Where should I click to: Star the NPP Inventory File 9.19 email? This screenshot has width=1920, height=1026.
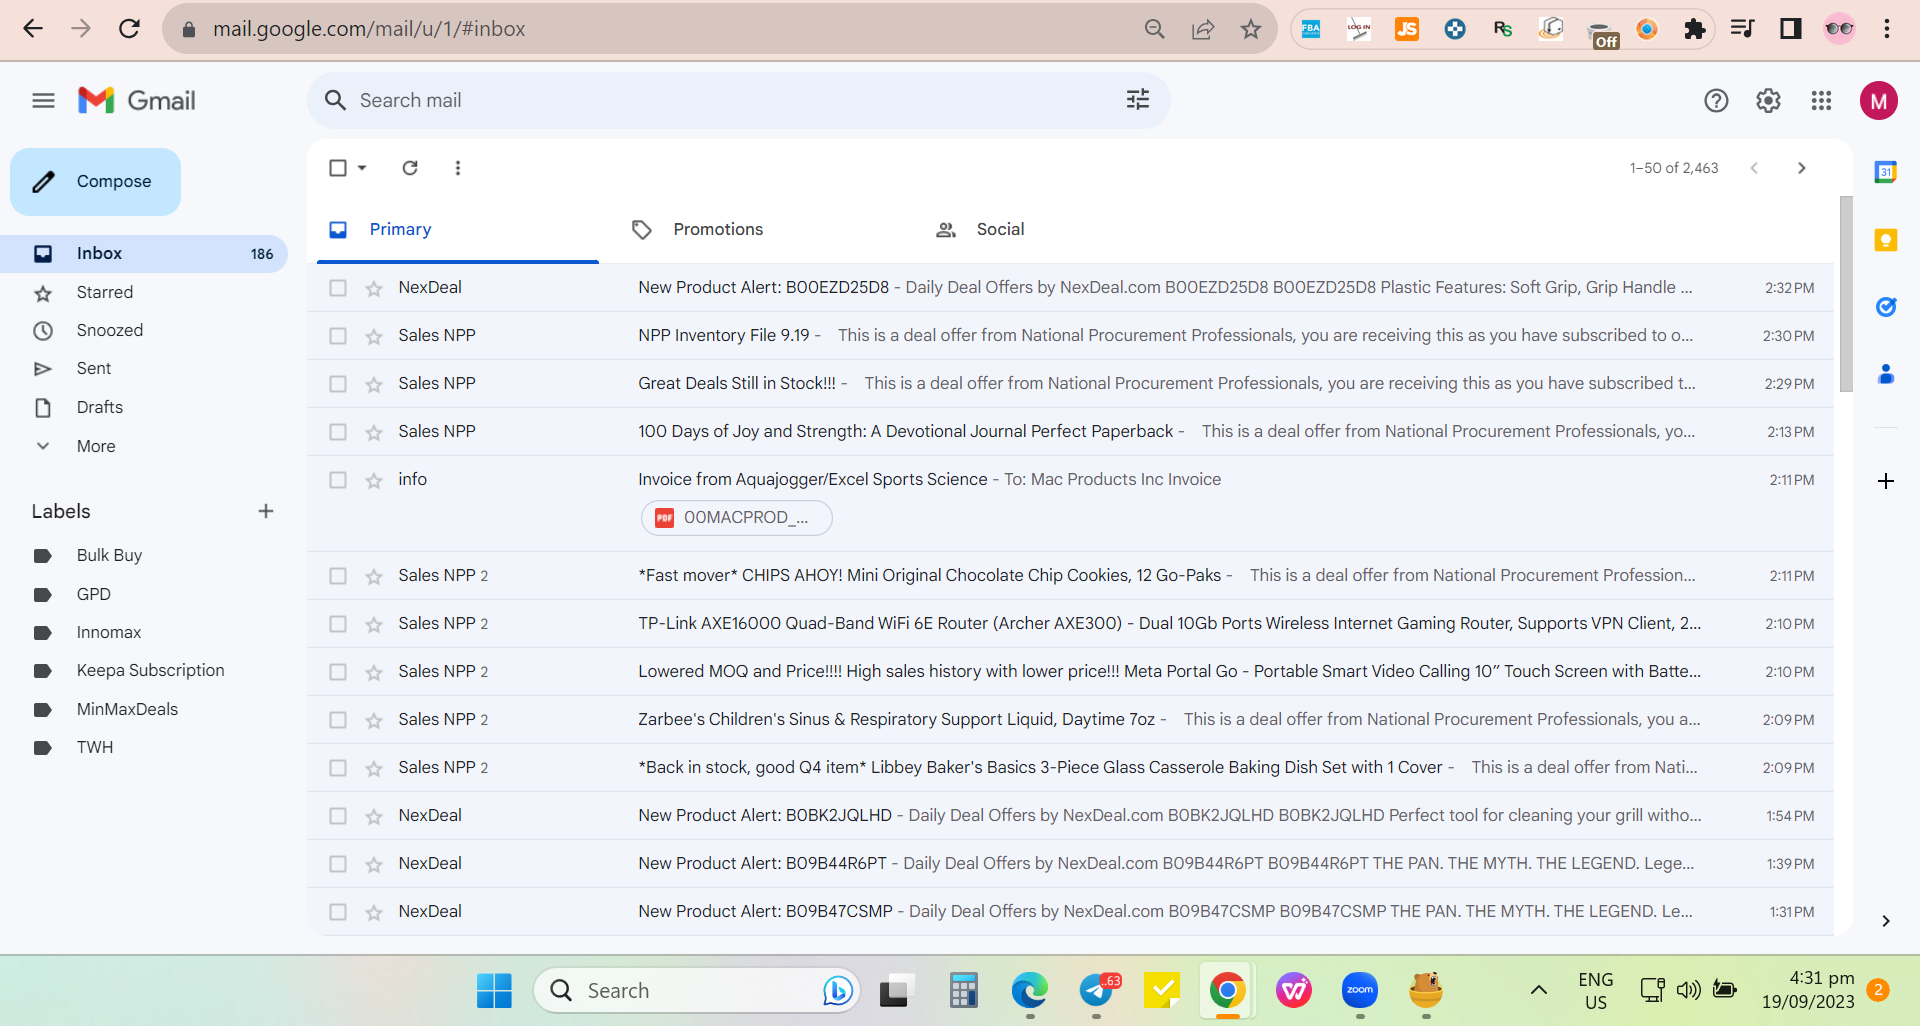(x=374, y=336)
